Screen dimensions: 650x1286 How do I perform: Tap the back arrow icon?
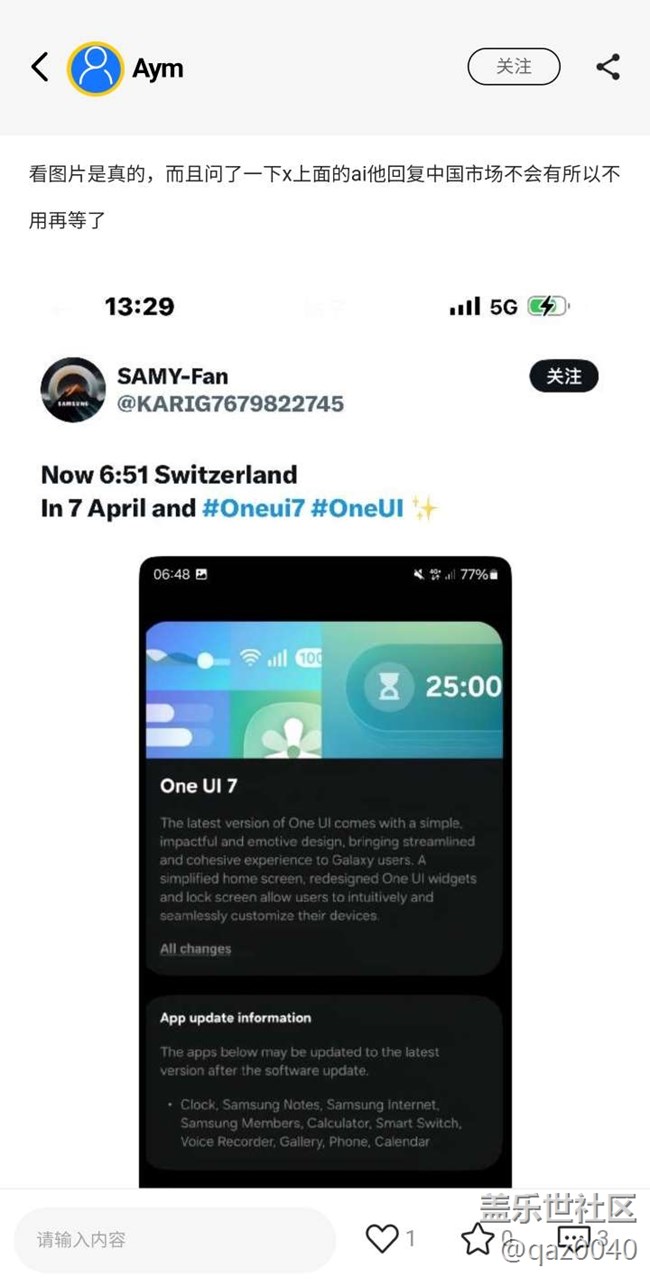click(x=39, y=67)
